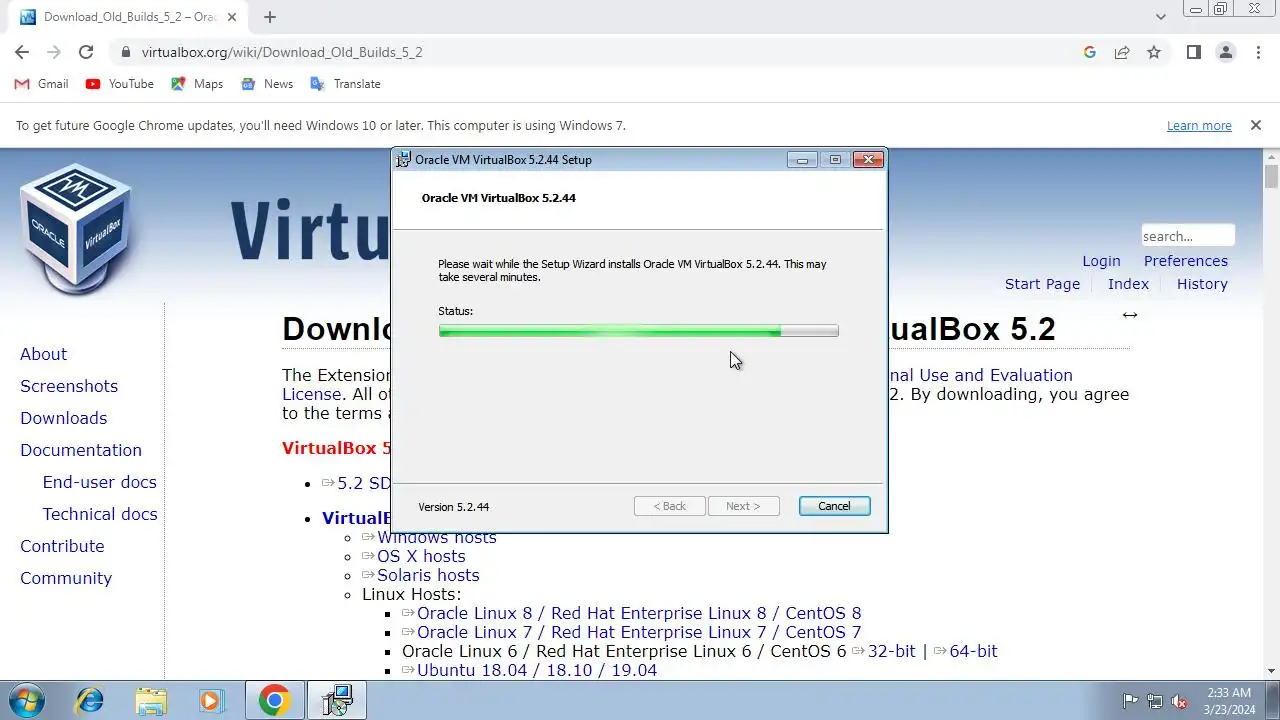This screenshot has height=720, width=1280.
Task: Click the OS X hosts download link
Action: (x=421, y=556)
